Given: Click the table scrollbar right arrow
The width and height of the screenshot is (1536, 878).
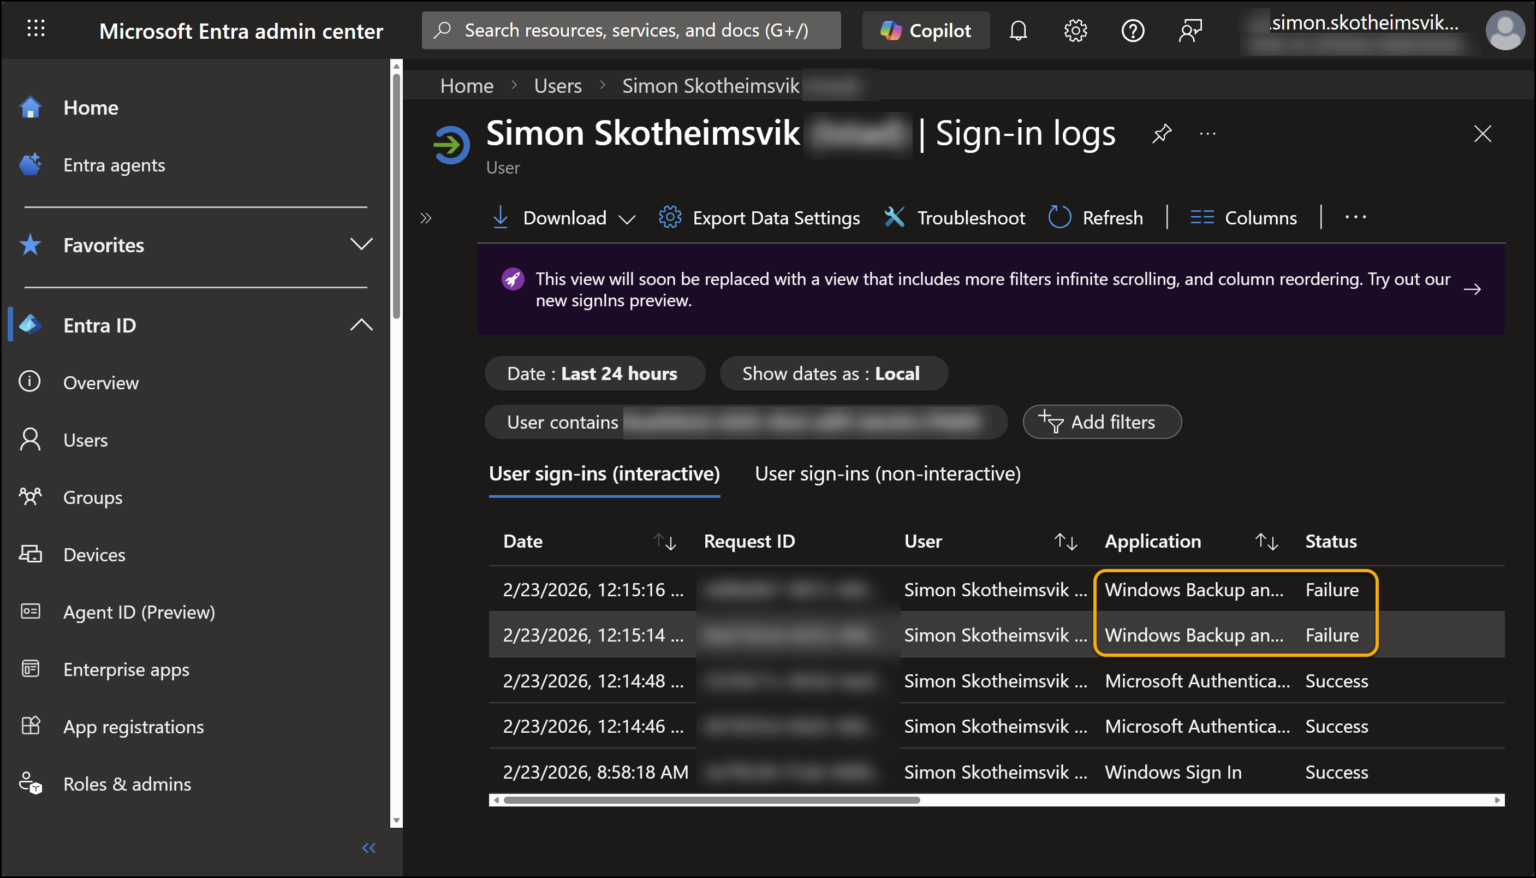Looking at the screenshot, I should 1498,800.
